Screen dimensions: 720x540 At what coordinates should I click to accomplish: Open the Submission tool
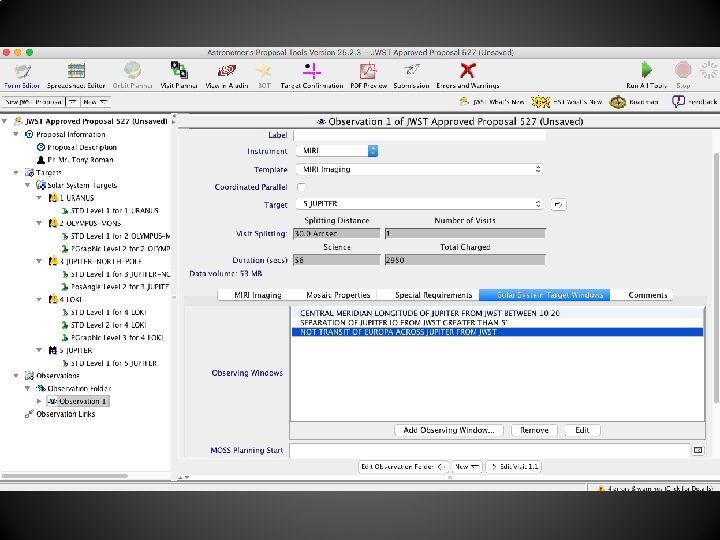tap(411, 76)
